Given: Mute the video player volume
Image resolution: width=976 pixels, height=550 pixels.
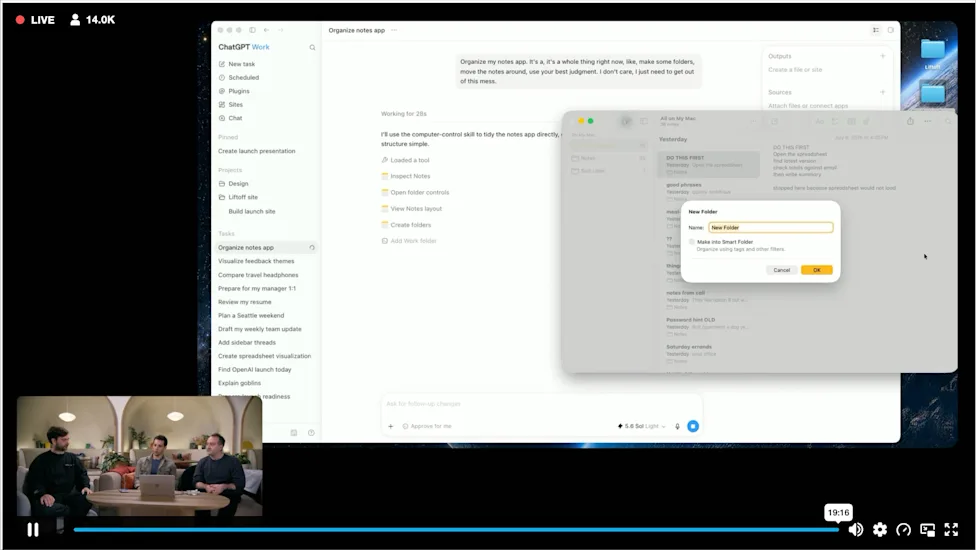Looking at the screenshot, I should coord(856,529).
